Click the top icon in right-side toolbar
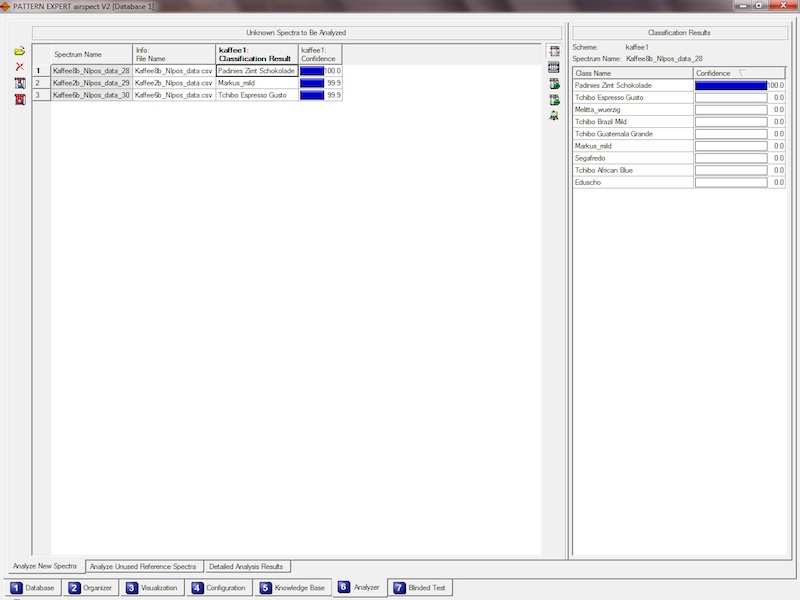The width and height of the screenshot is (800, 600). (x=554, y=51)
